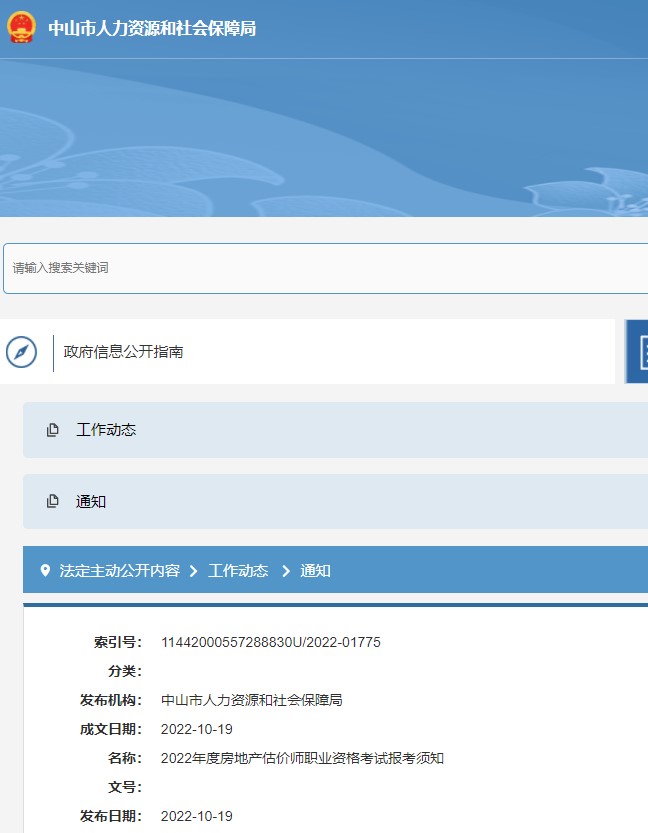
Task: Expand the 工作动态 sidebar row
Action: pos(106,430)
